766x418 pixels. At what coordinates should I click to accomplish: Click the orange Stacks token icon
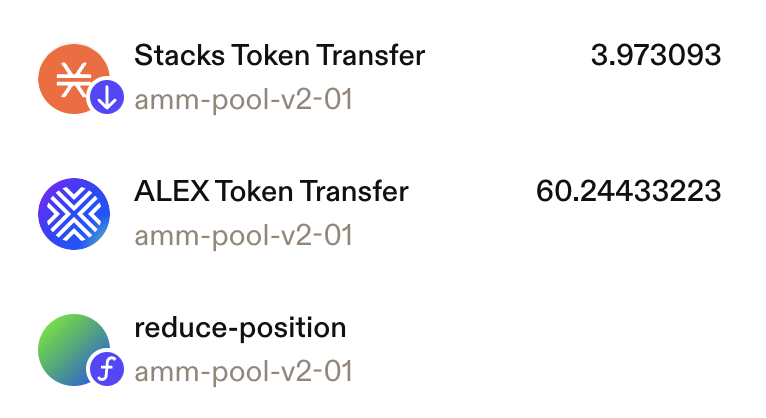point(74,78)
